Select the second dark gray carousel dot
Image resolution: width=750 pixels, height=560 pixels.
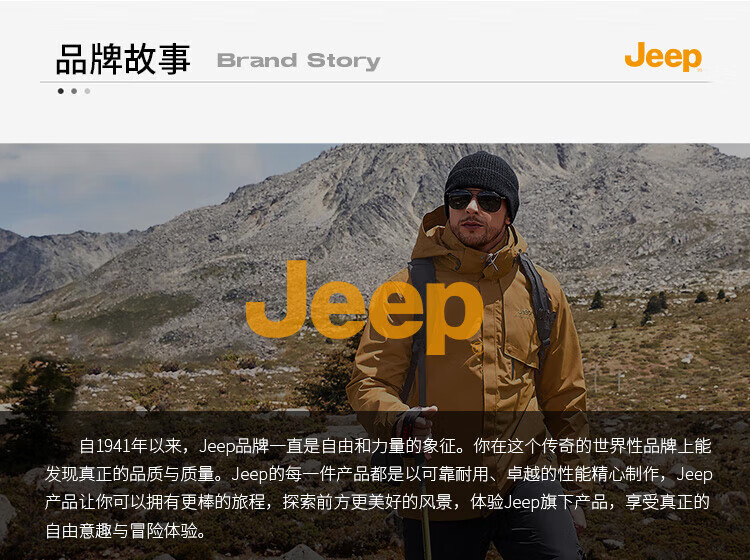[x=74, y=91]
